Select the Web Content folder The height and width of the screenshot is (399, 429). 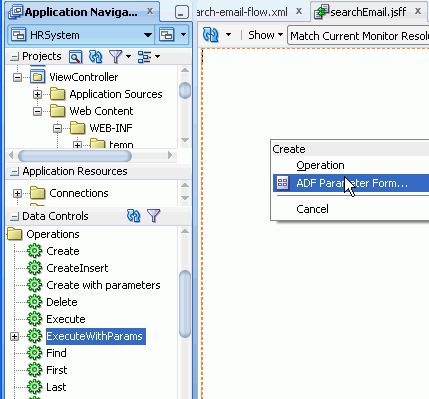click(101, 111)
